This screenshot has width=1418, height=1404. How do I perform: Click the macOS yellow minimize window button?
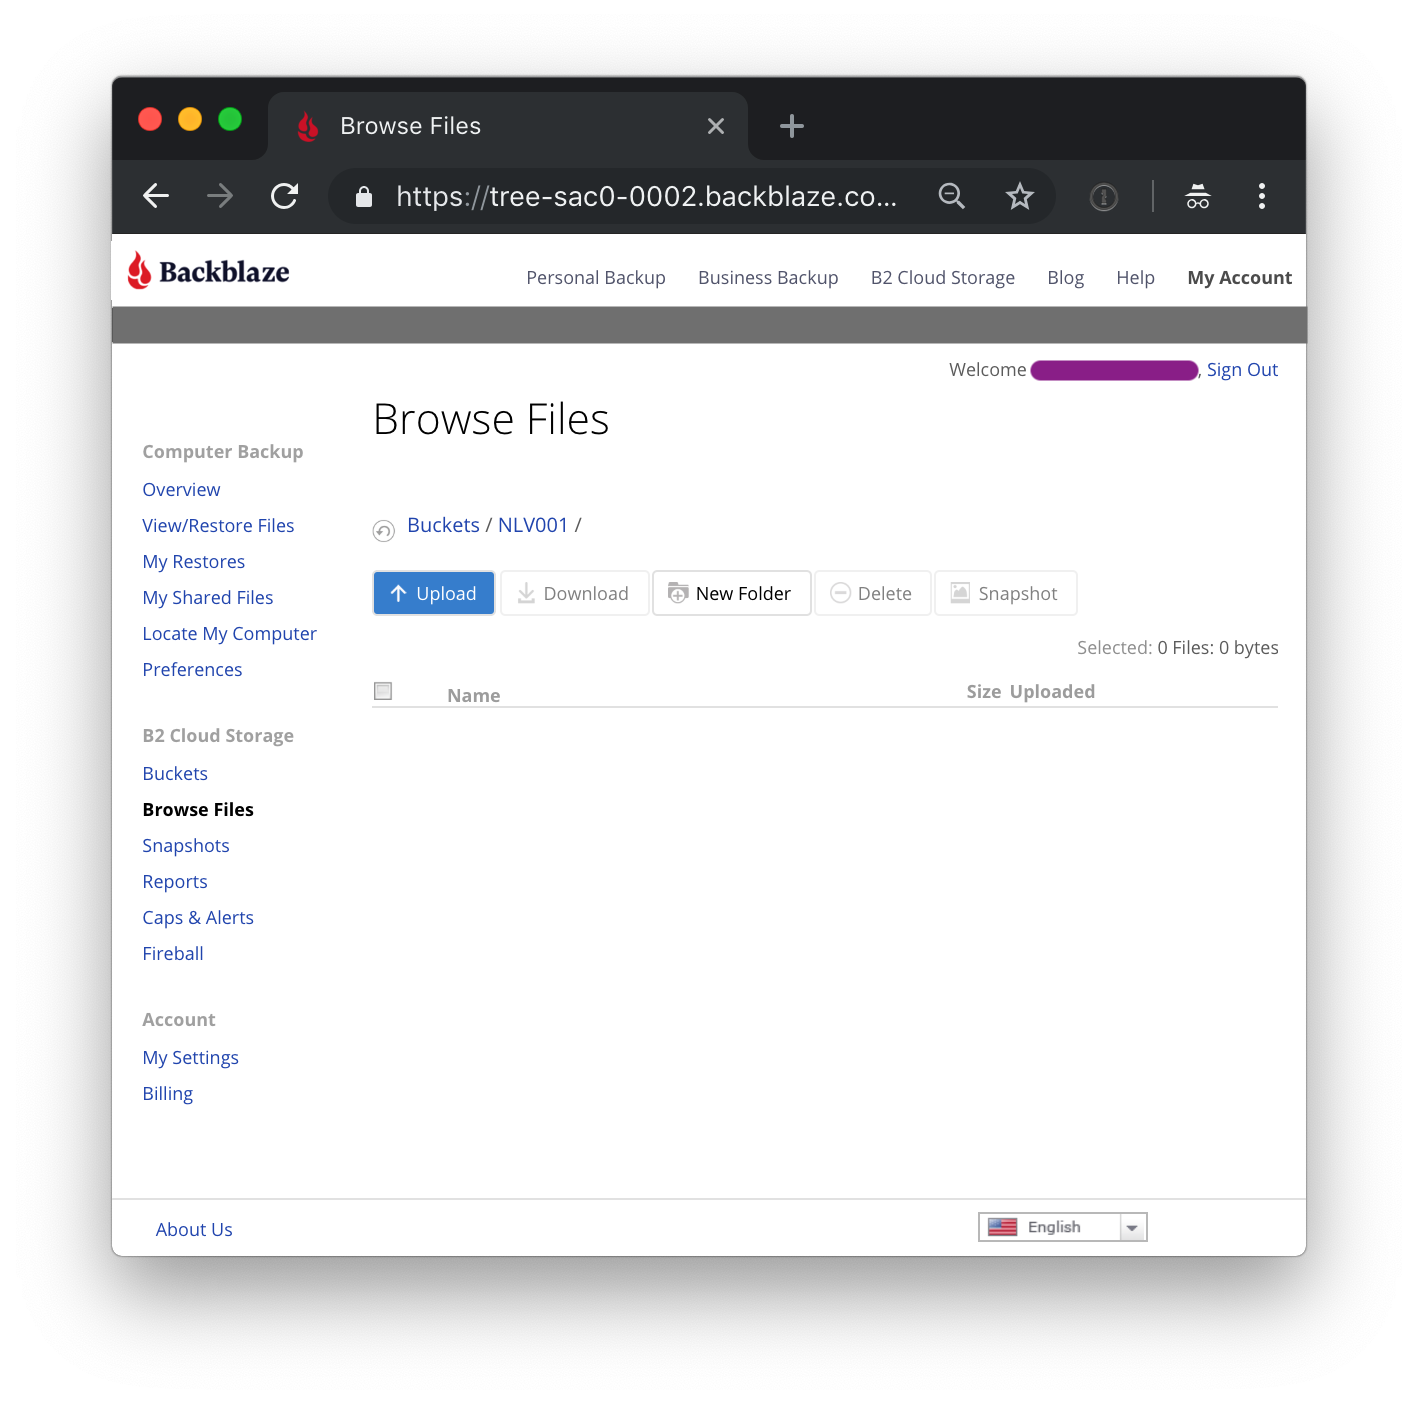[x=190, y=119]
